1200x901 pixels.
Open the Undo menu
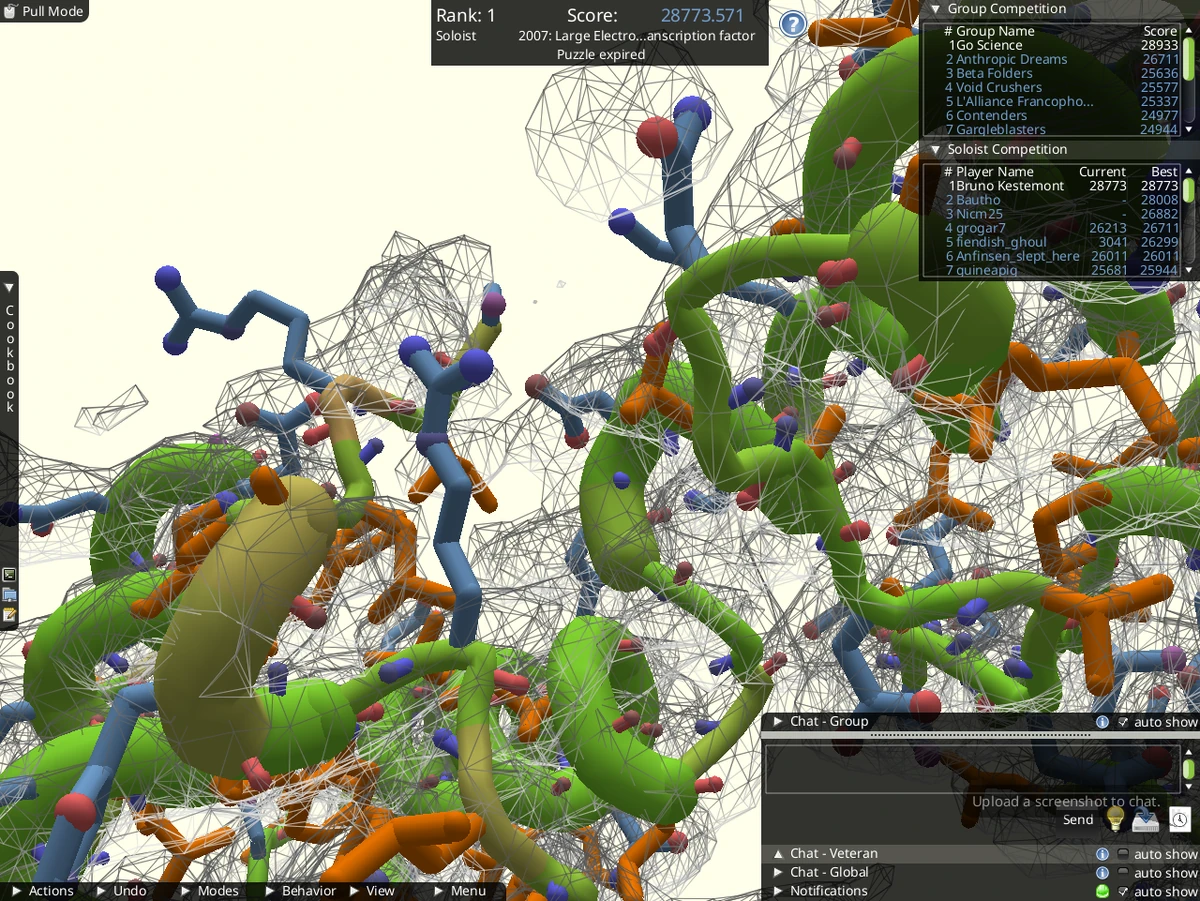pyautogui.click(x=121, y=891)
